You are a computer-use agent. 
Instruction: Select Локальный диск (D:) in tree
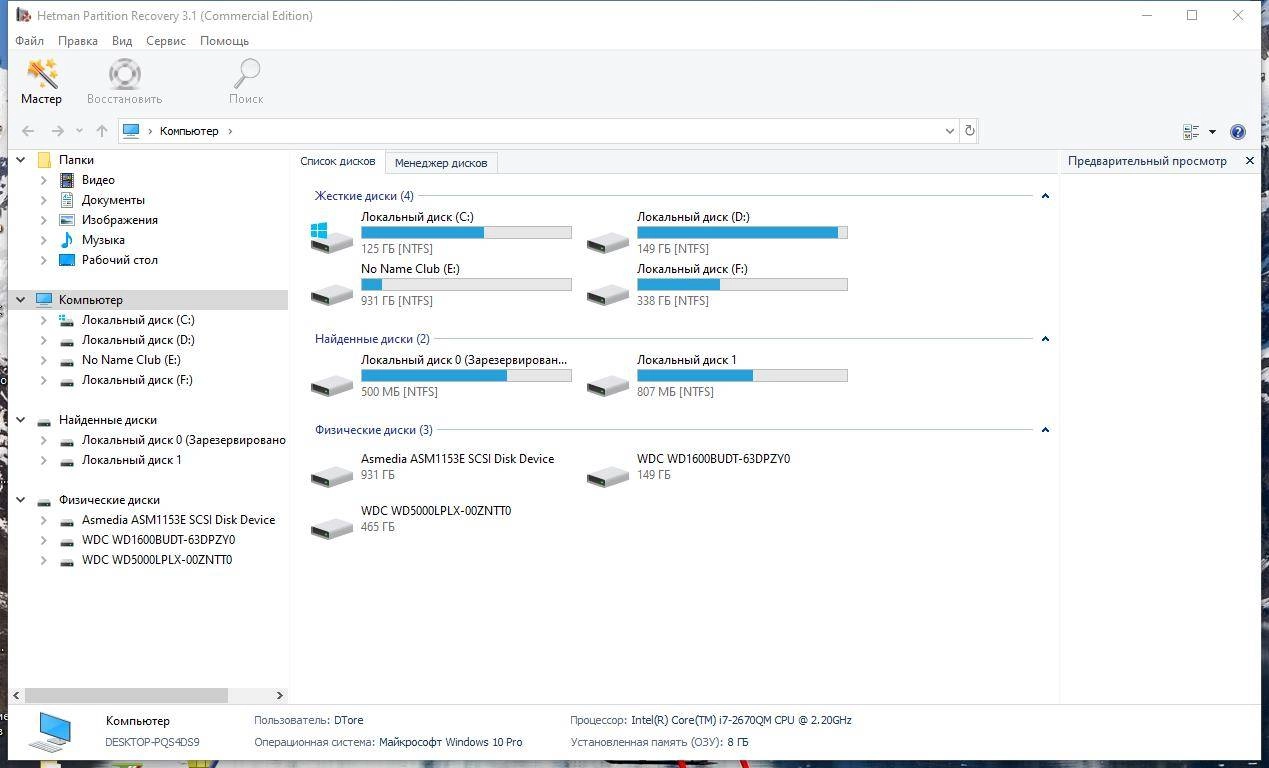coord(138,340)
